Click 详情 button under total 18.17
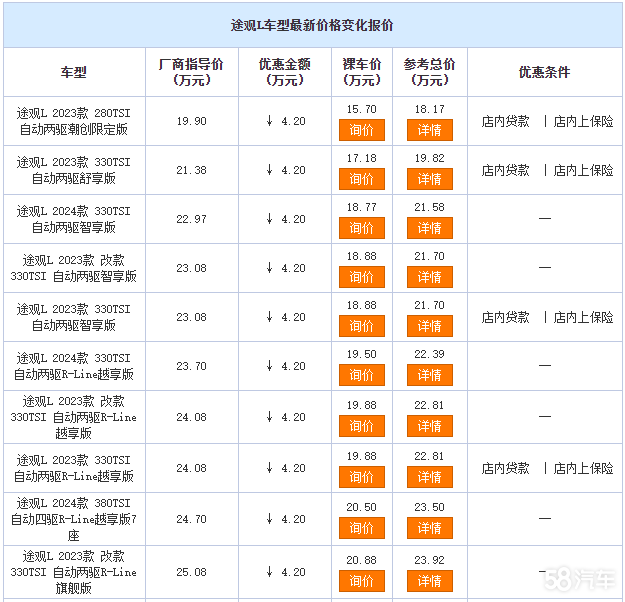The height and width of the screenshot is (602, 625). [429, 130]
